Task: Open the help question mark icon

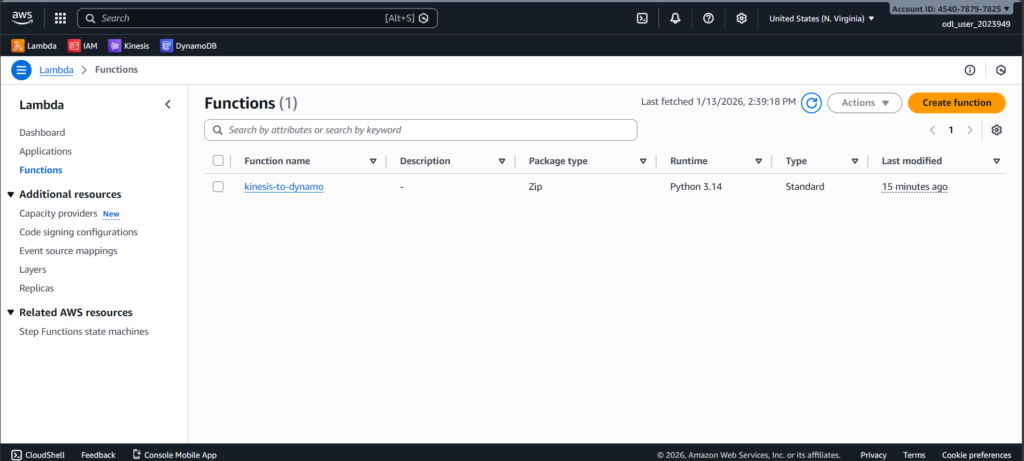Action: pos(708,18)
